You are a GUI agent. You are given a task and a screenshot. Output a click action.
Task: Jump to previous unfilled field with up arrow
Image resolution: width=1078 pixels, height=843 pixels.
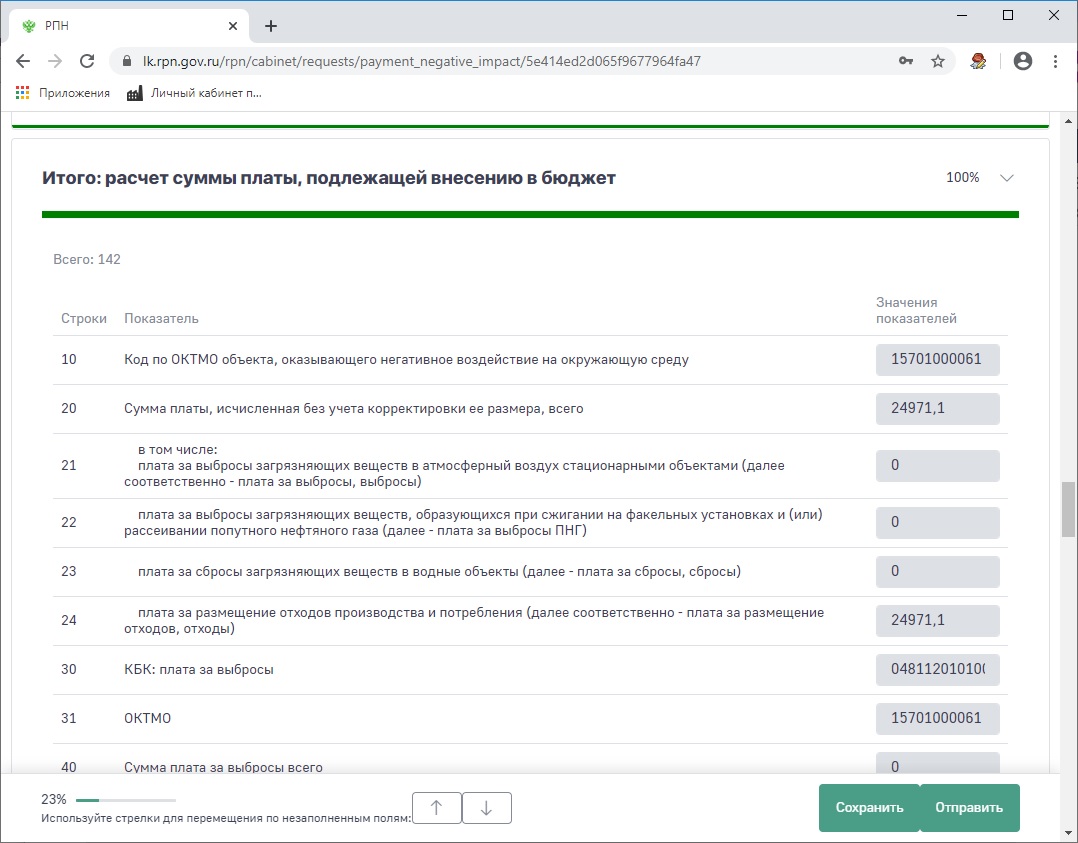tap(437, 808)
